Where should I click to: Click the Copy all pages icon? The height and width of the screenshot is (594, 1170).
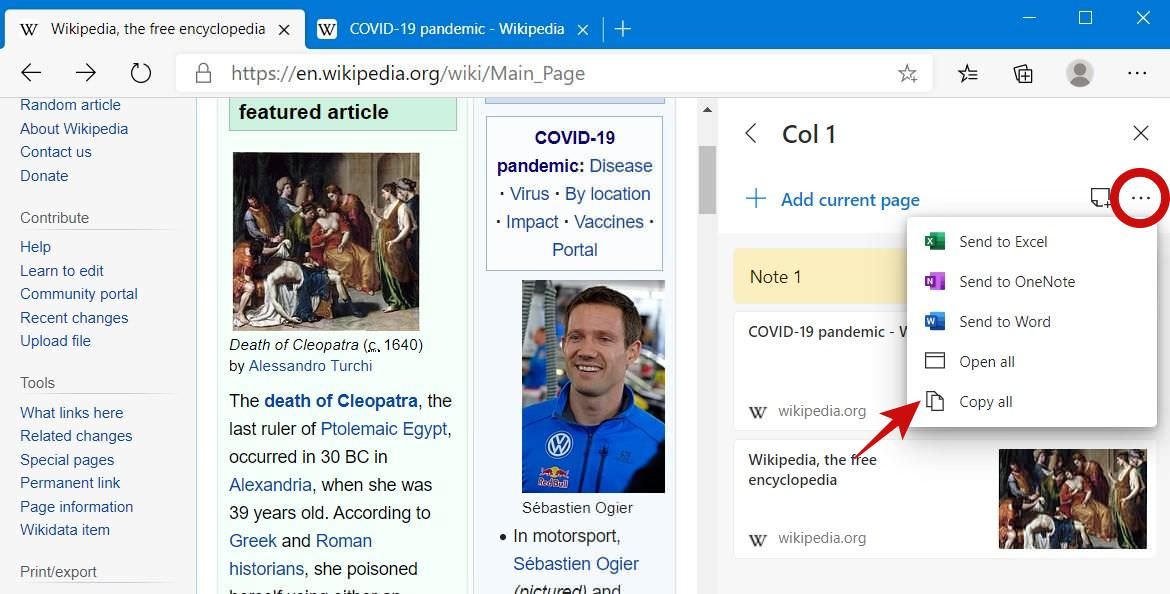click(934, 401)
